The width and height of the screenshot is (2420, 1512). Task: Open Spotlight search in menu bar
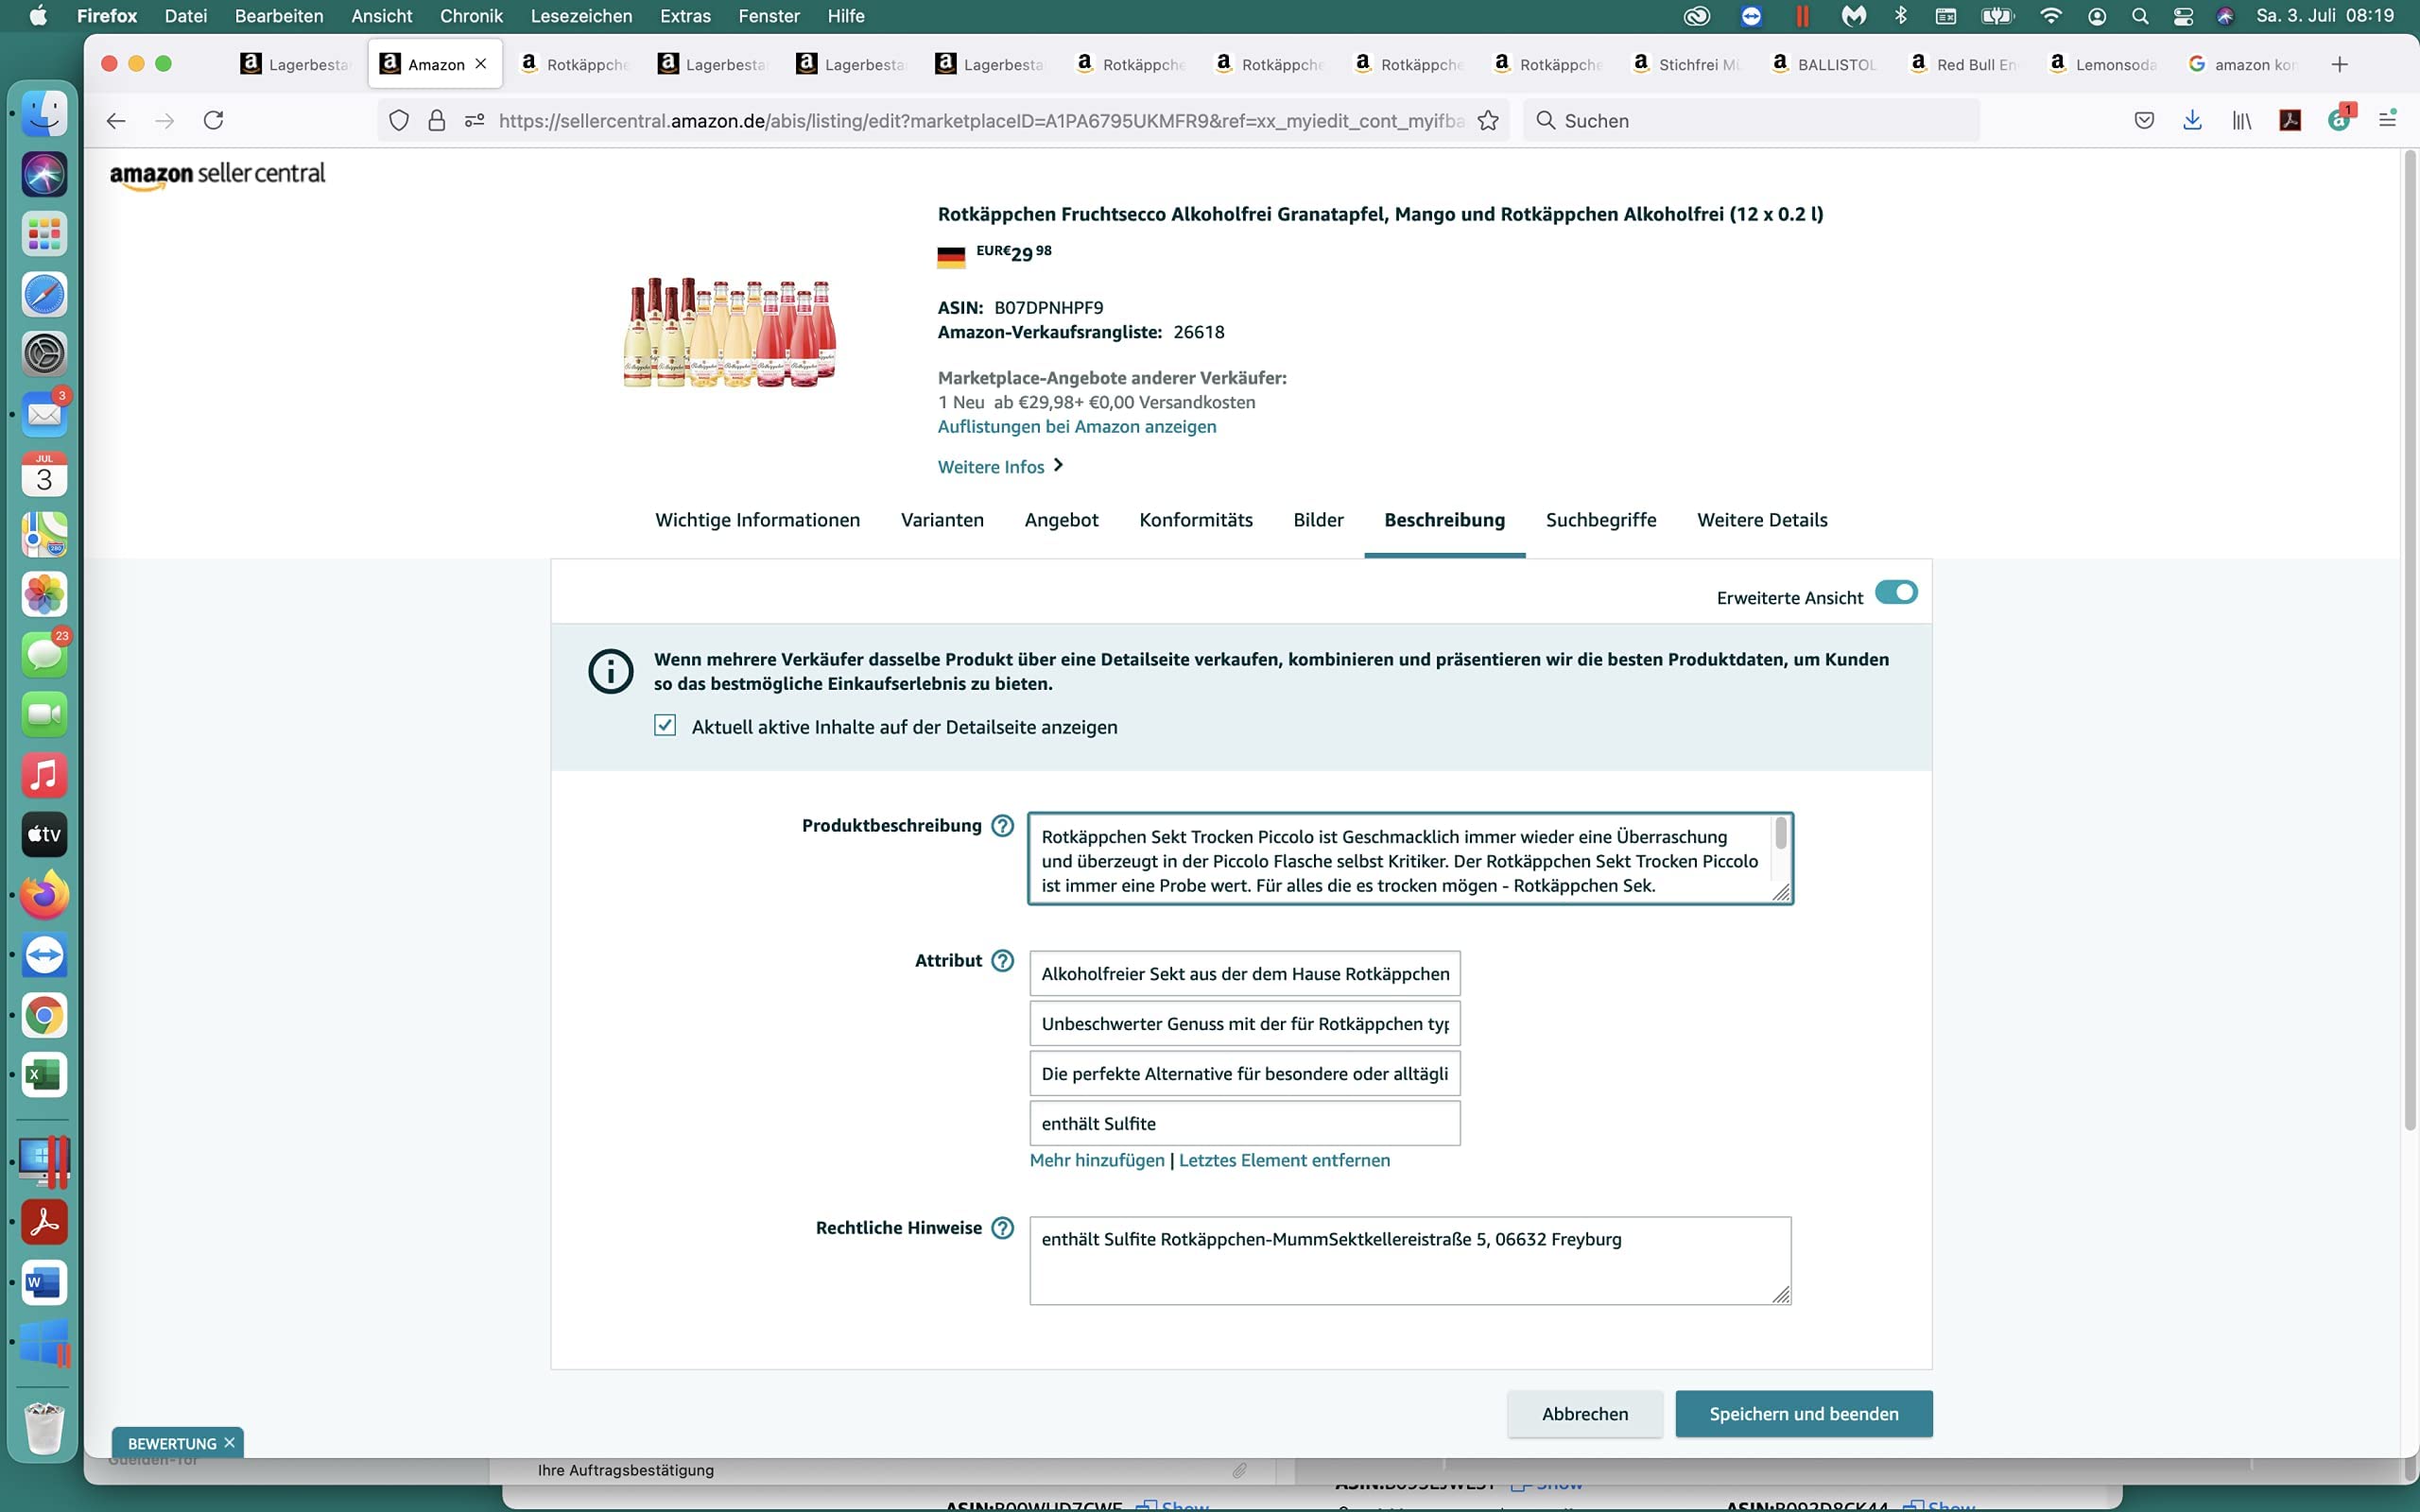point(2139,16)
